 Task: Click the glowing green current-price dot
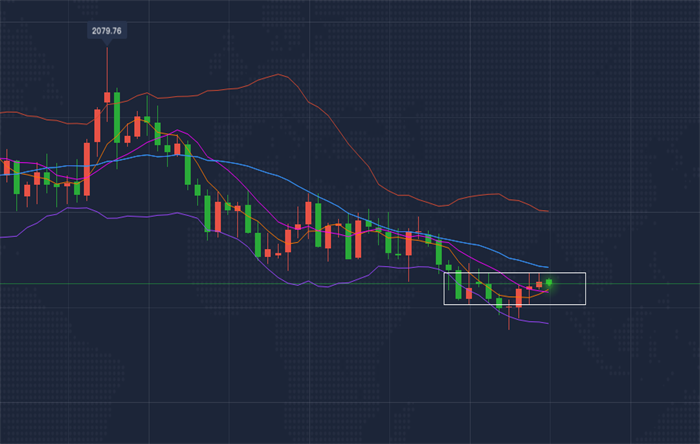(549, 283)
